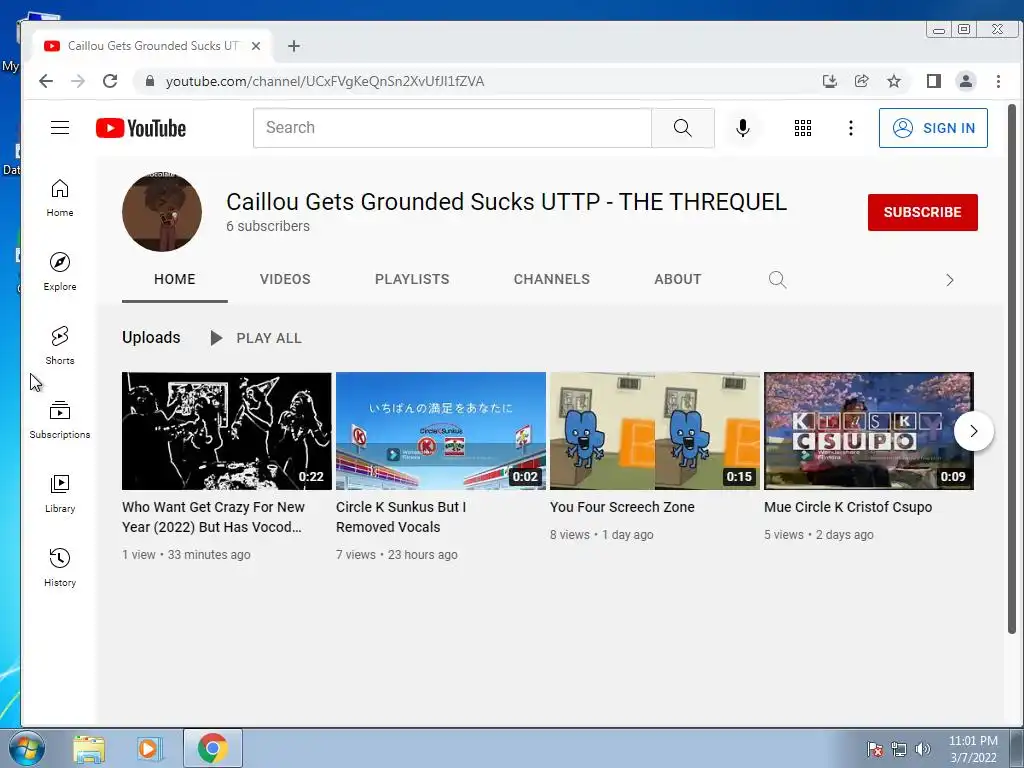Viewport: 1024px width, 768px height.
Task: Click the page vertical scrollbar
Action: [x=1012, y=369]
